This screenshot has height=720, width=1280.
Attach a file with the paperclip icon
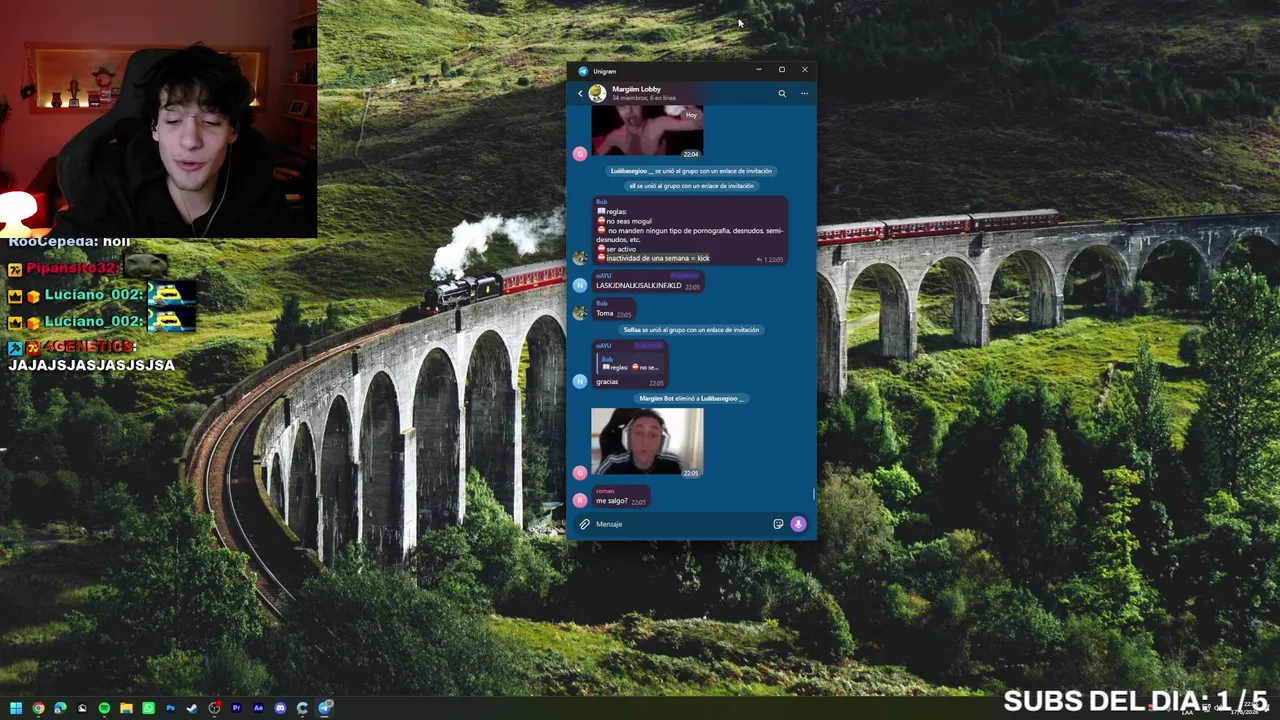[584, 524]
